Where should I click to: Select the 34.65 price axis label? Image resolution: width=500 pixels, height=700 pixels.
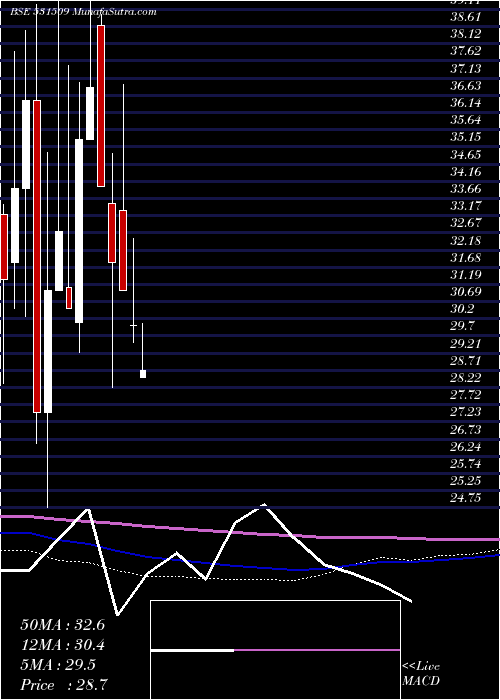pyautogui.click(x=466, y=154)
